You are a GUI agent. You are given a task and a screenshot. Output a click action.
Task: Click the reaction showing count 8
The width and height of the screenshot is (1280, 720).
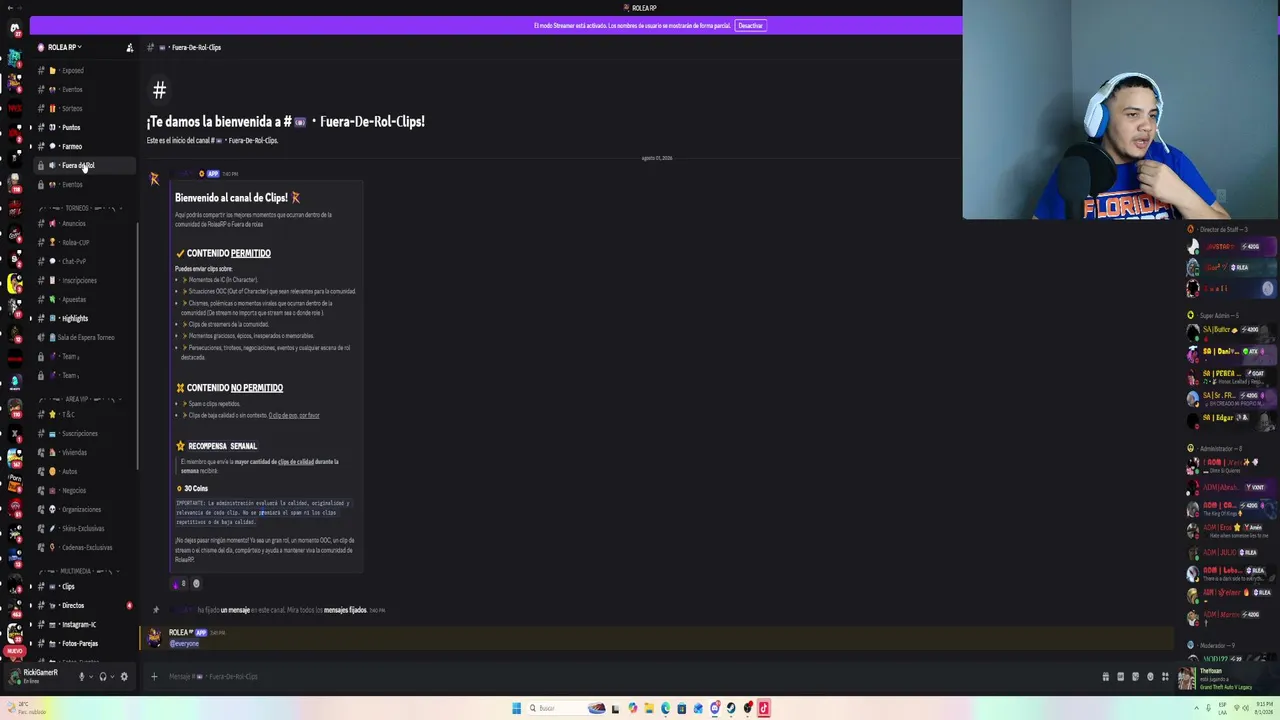pos(180,584)
